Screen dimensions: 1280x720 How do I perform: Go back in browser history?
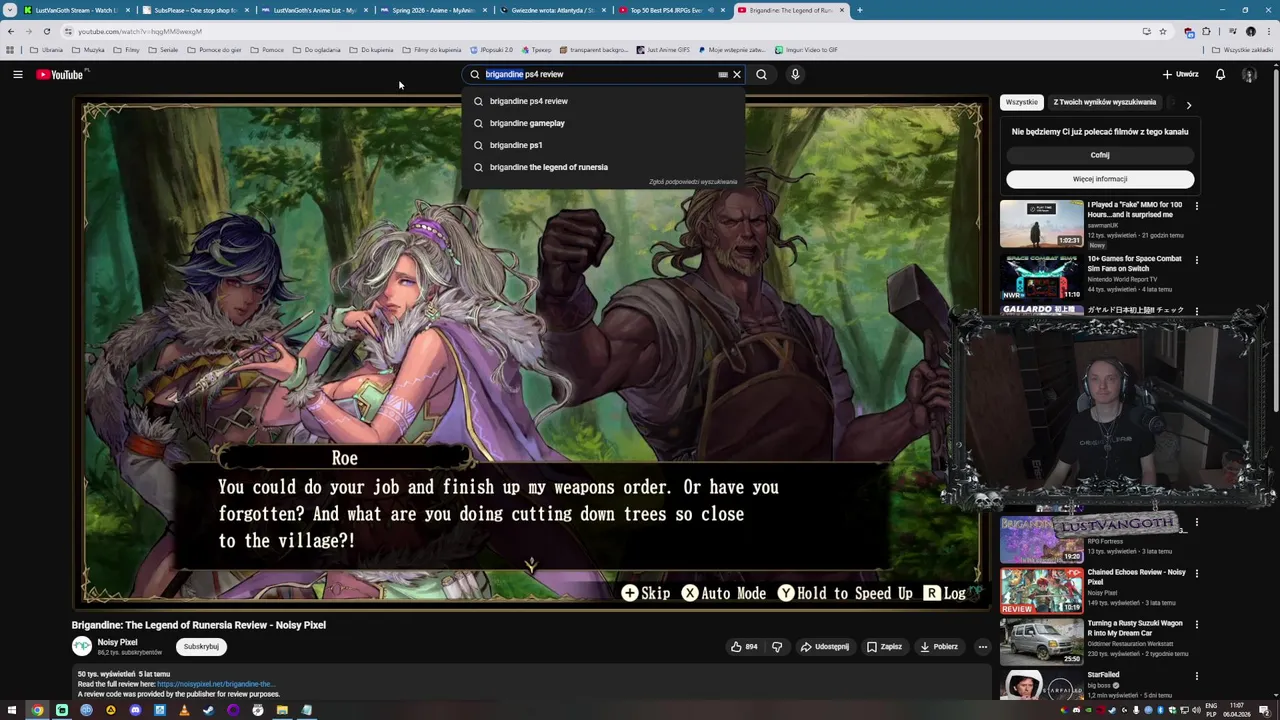(11, 31)
